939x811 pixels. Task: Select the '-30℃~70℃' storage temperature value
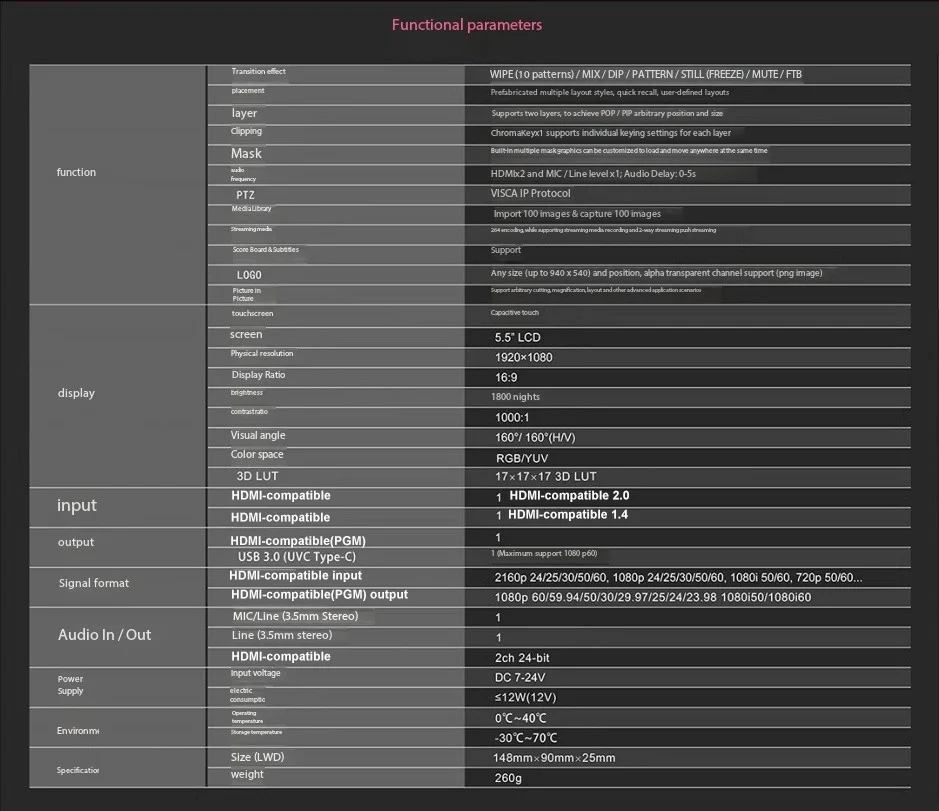pos(525,739)
